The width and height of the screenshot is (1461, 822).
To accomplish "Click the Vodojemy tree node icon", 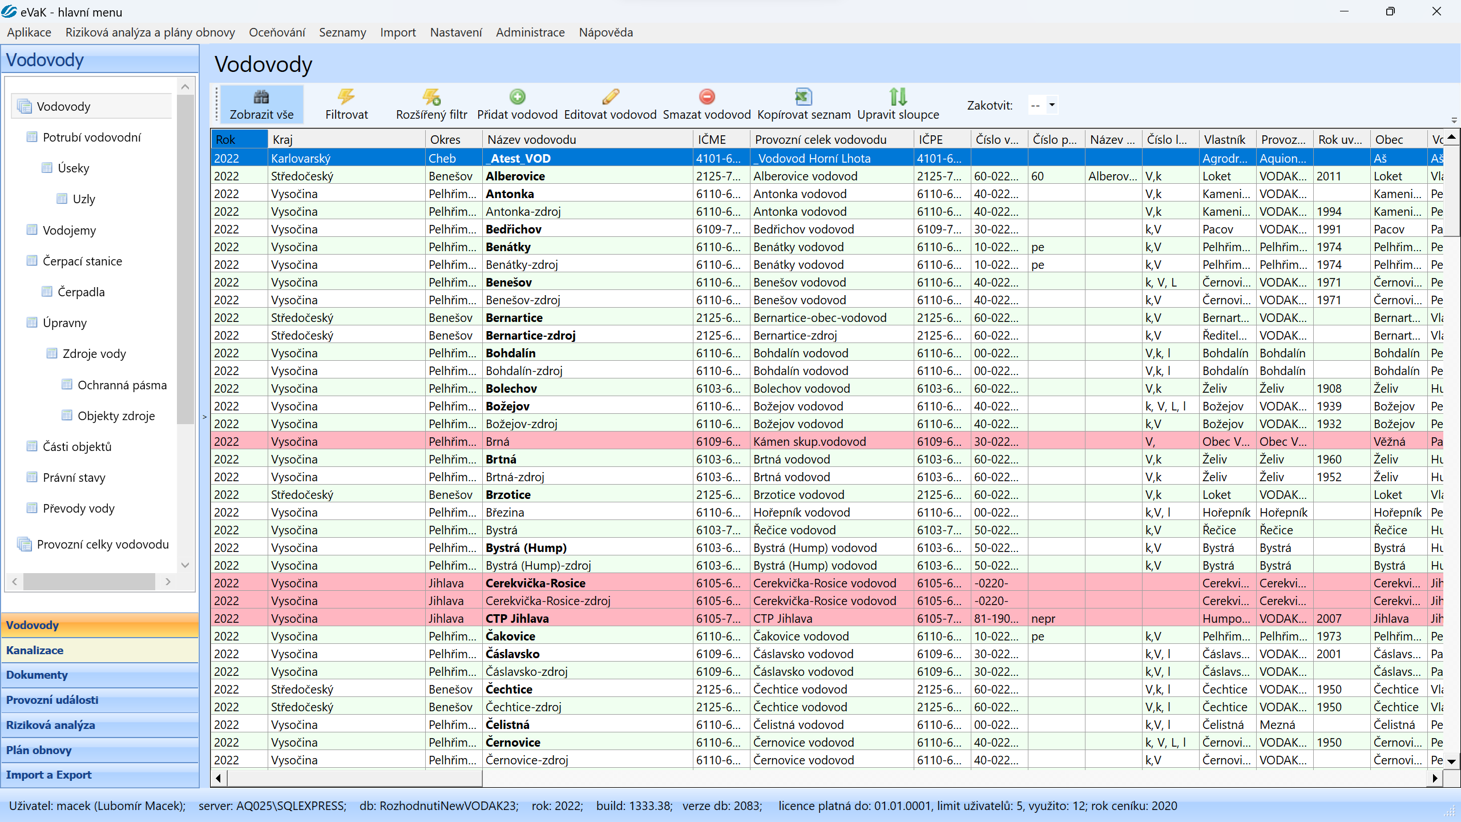I will pyautogui.click(x=32, y=230).
